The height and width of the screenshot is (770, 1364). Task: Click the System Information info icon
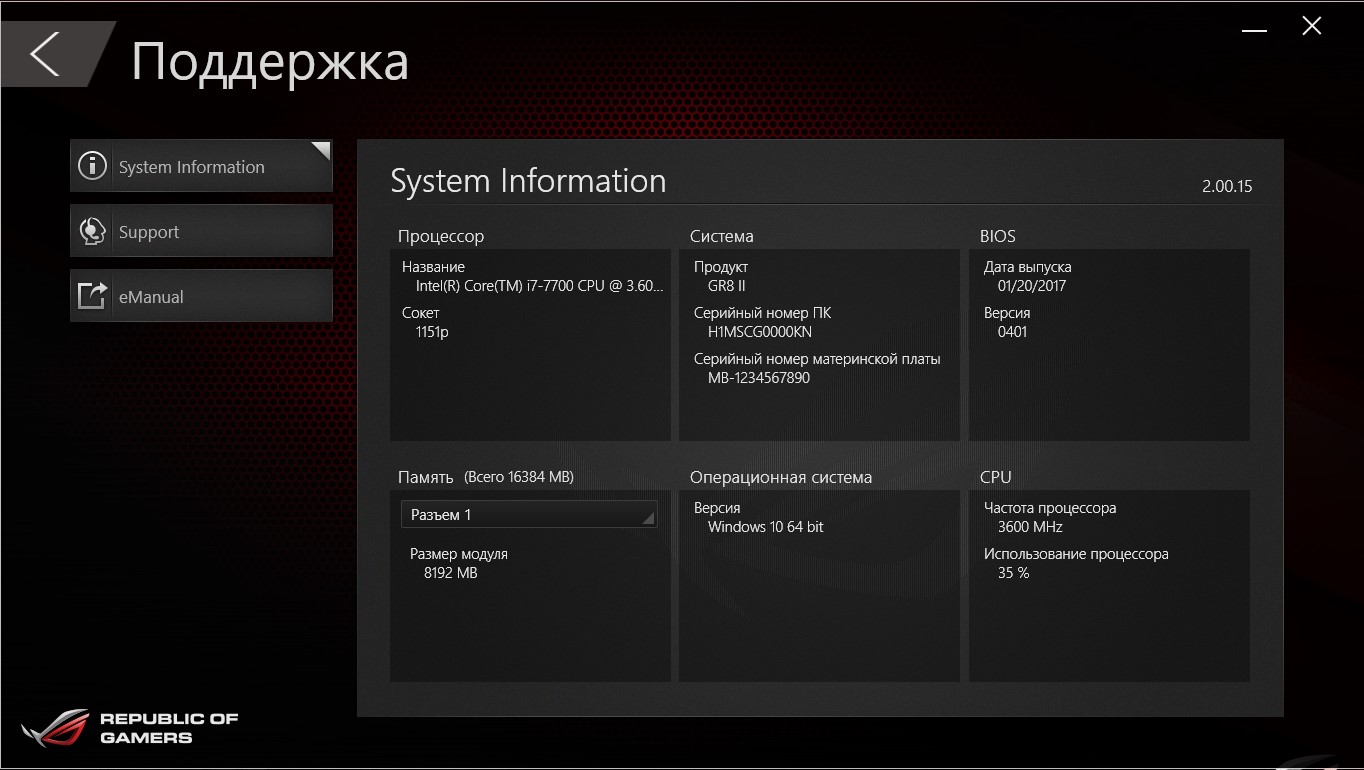tap(93, 166)
